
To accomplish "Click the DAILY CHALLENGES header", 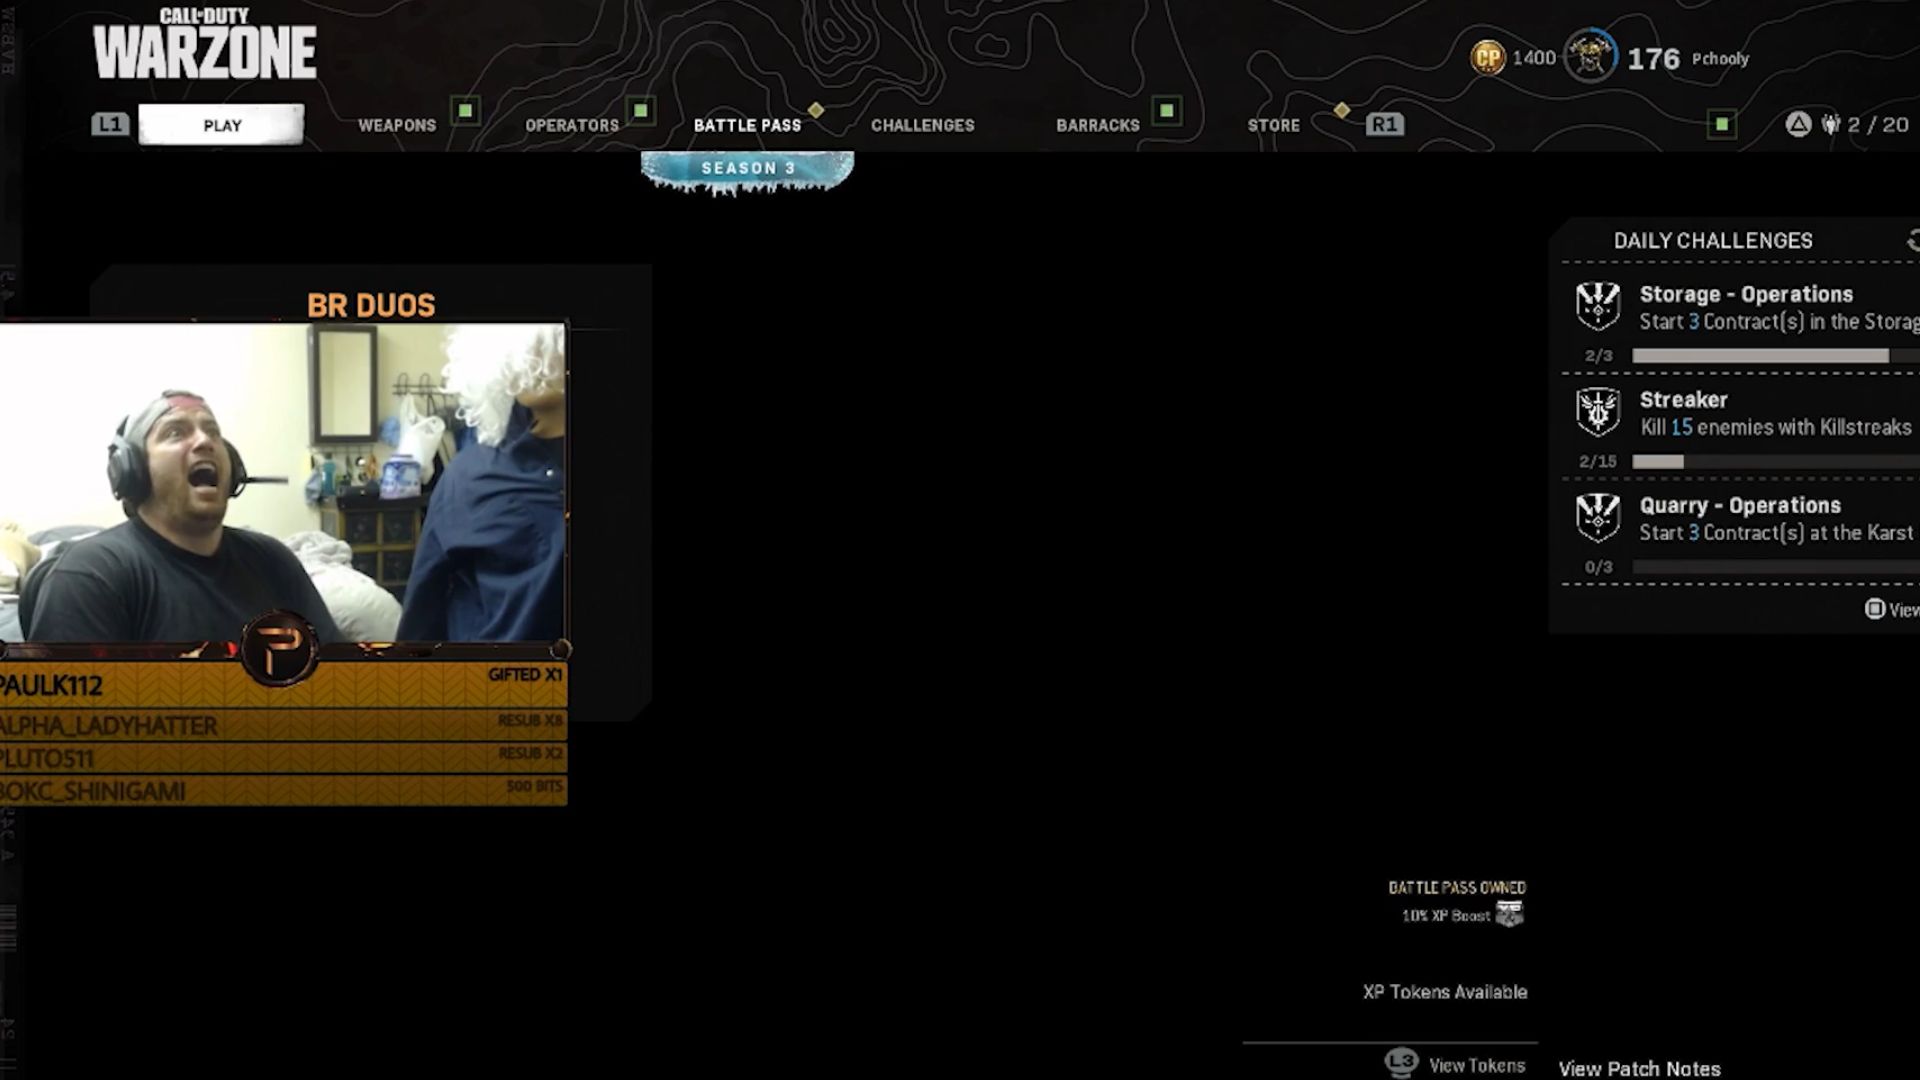I will point(1712,241).
